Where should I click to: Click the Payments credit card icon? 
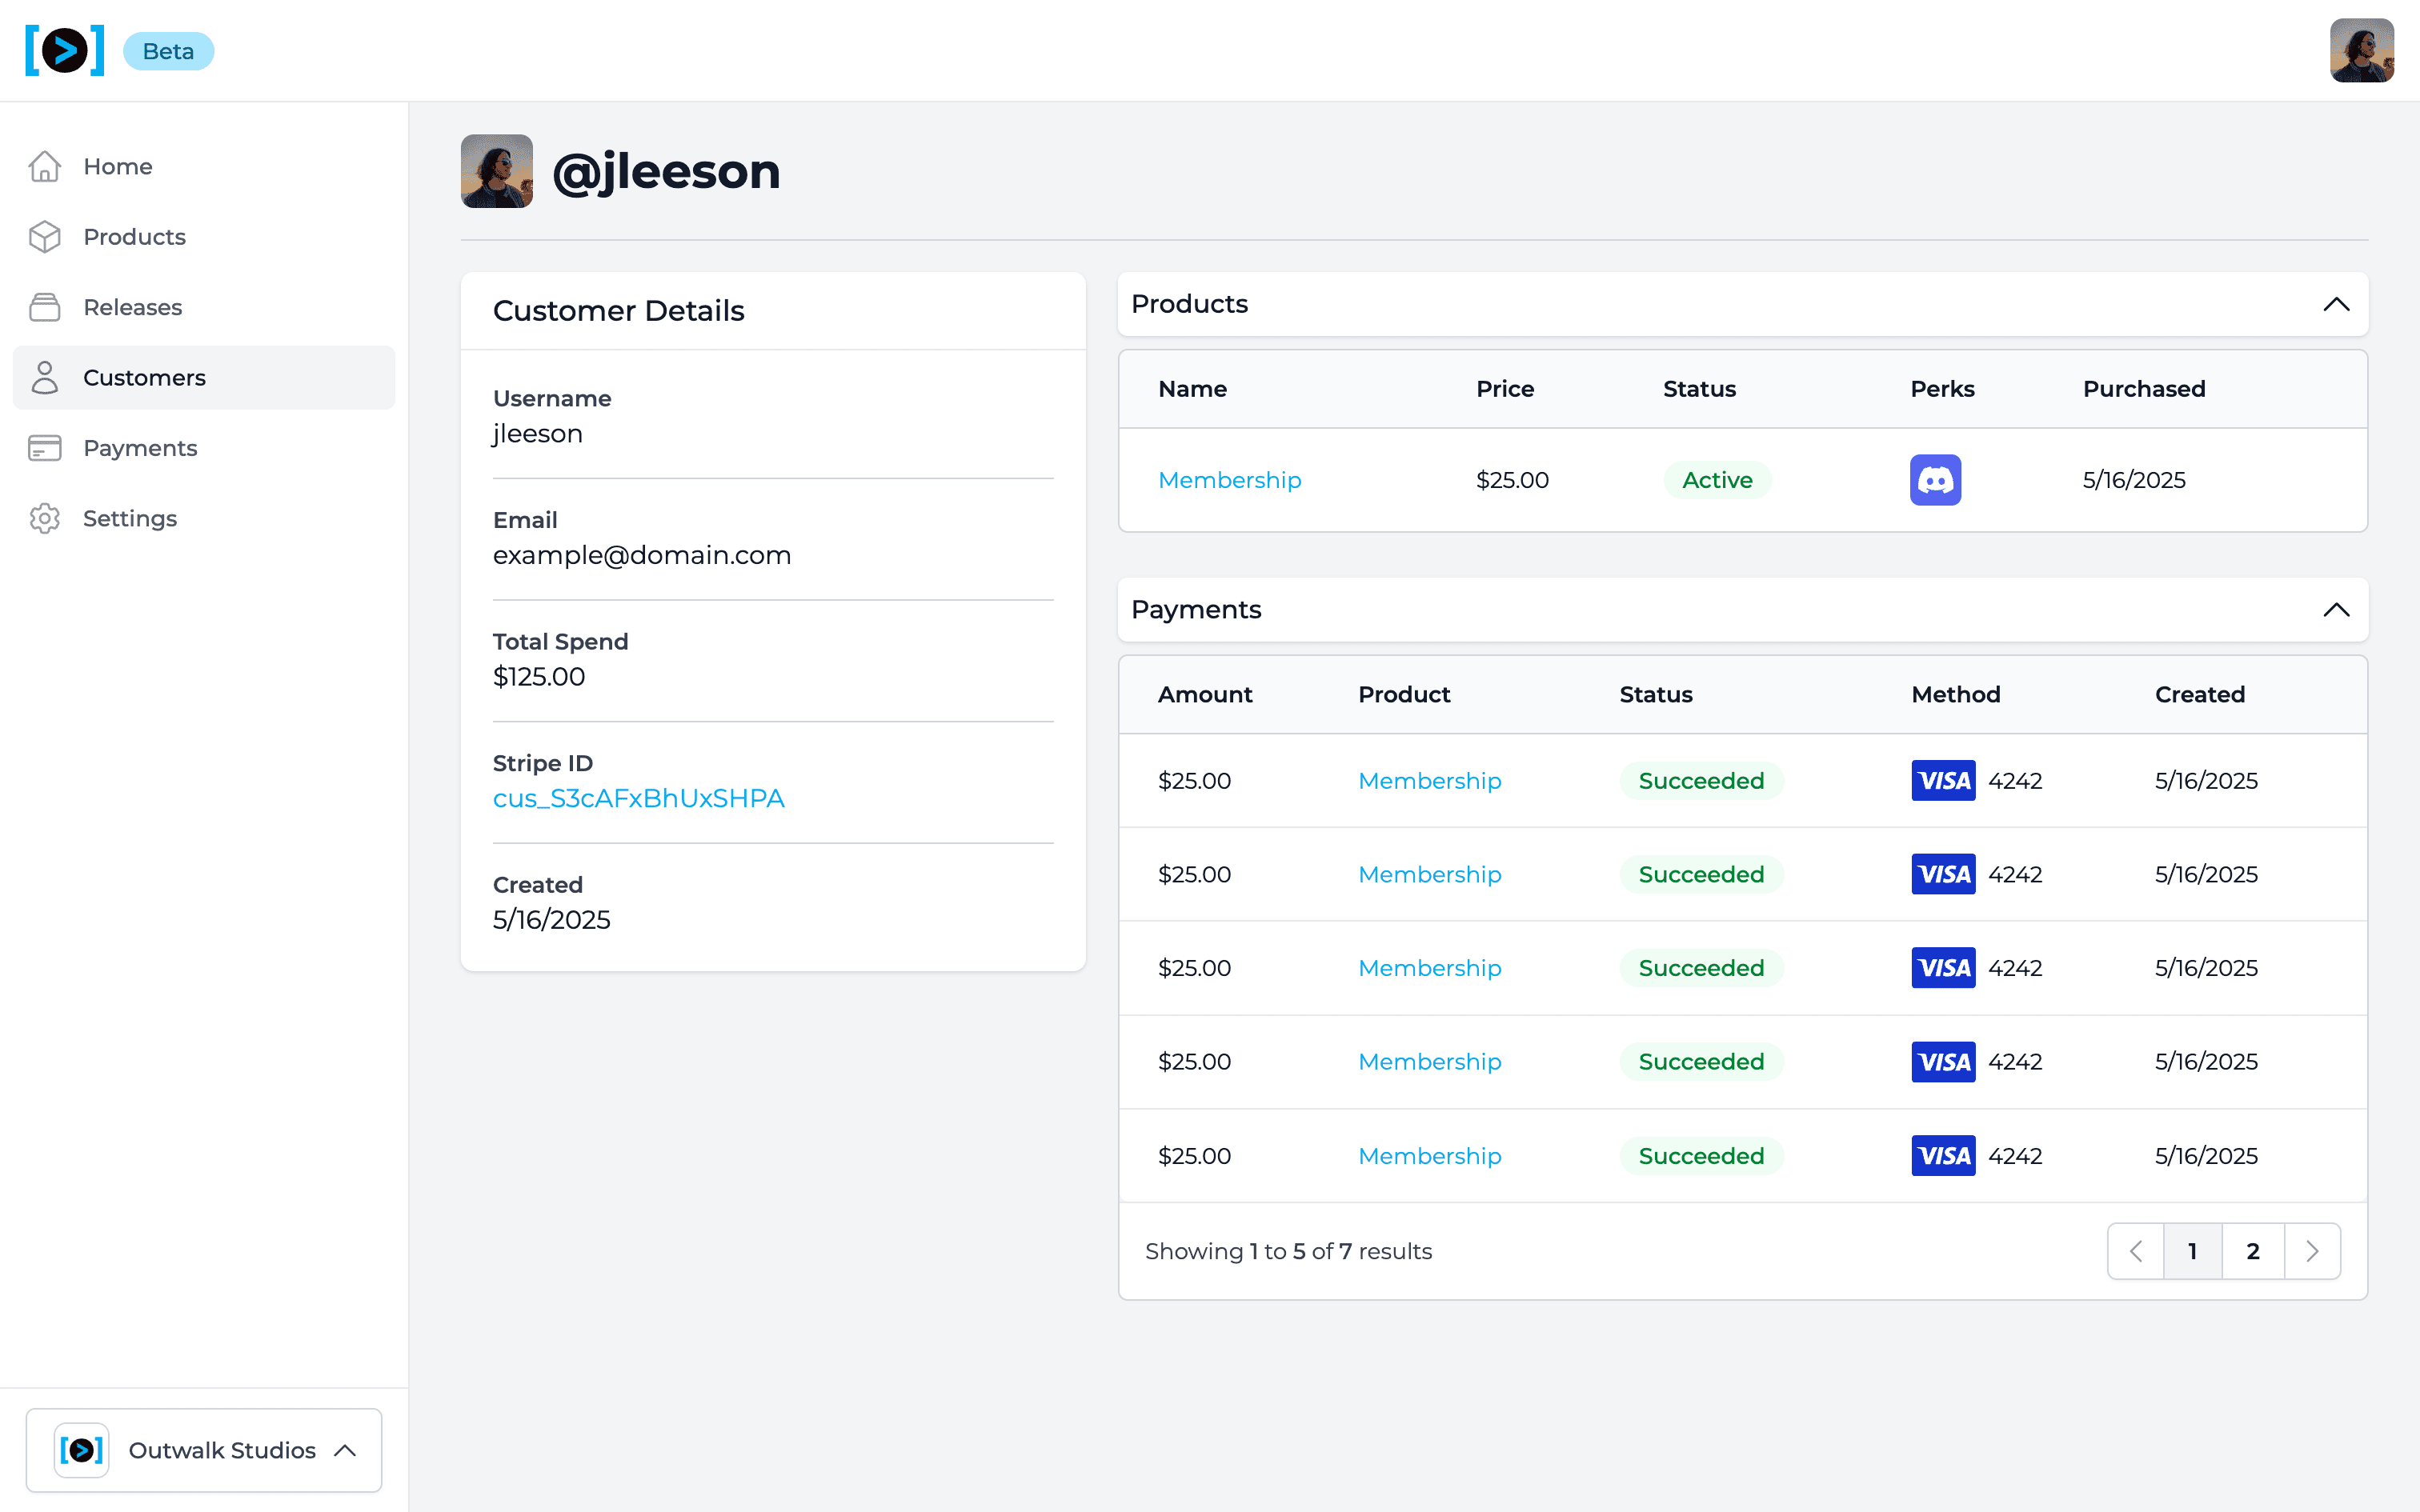(x=45, y=448)
